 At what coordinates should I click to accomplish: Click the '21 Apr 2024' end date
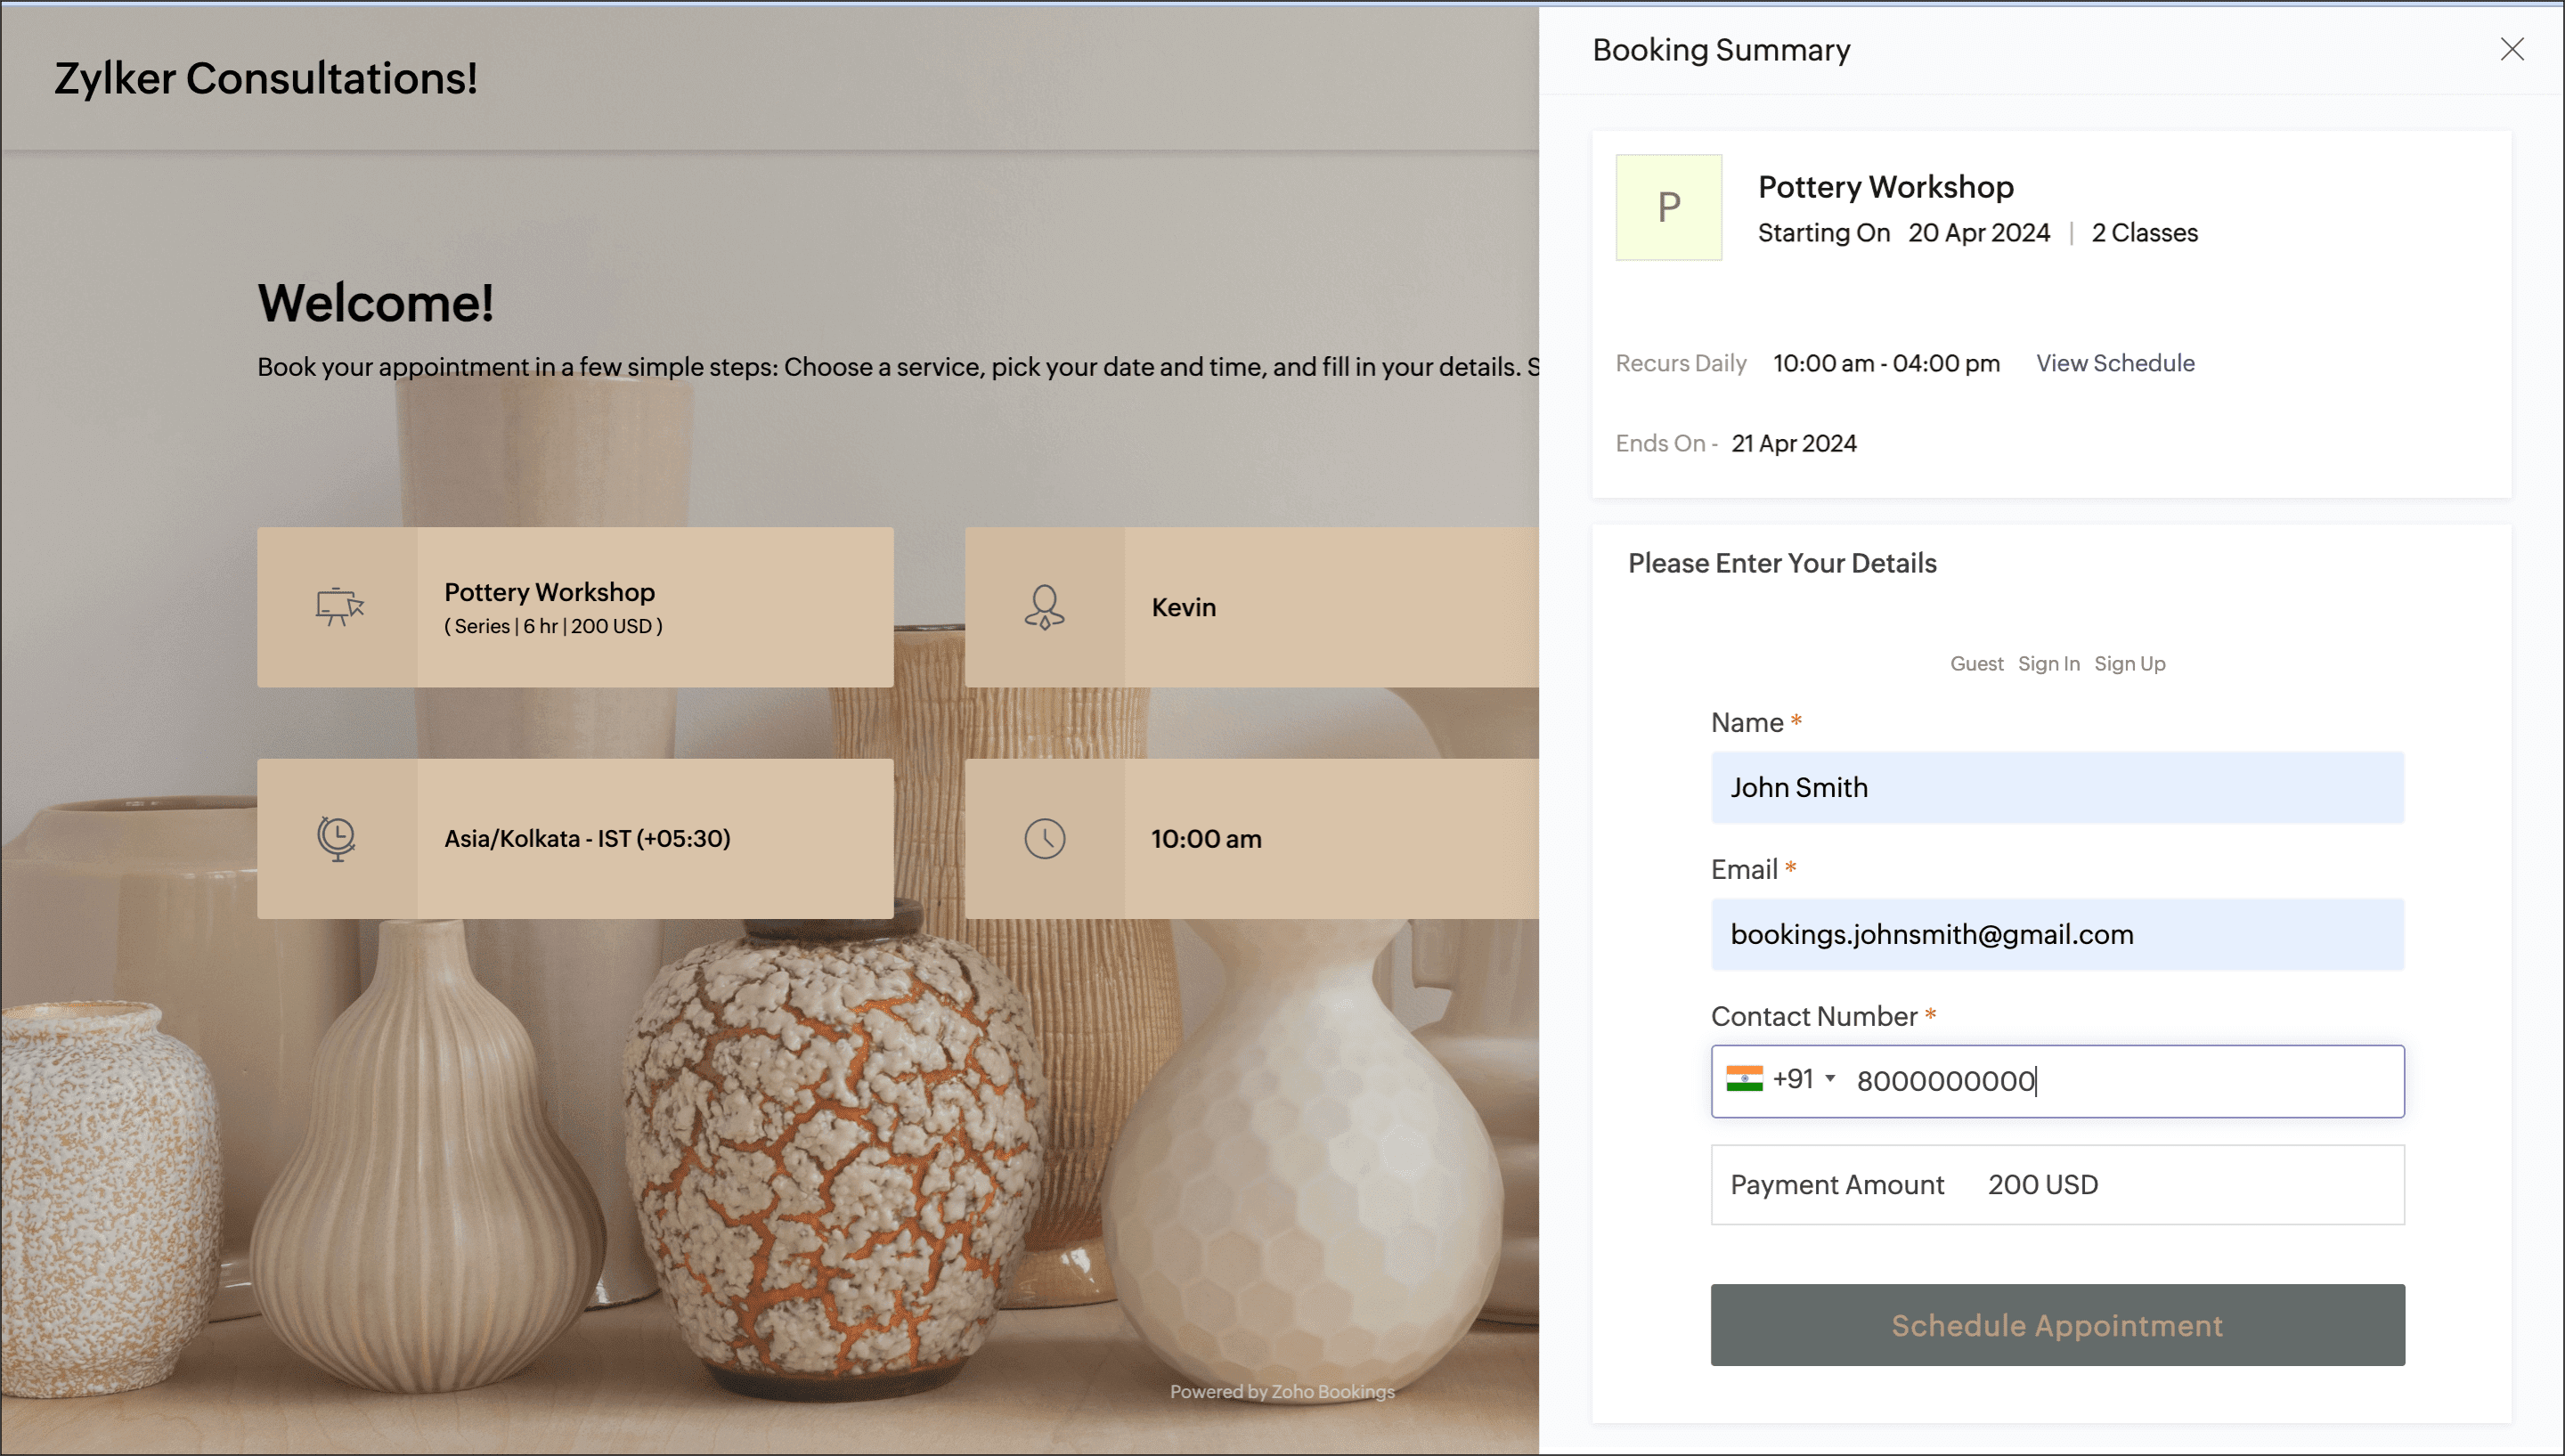pyautogui.click(x=1793, y=443)
